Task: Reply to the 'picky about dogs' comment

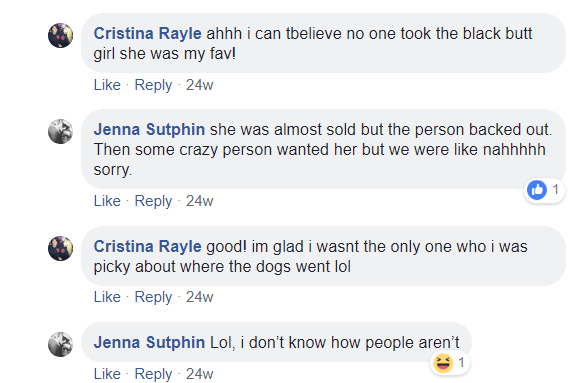Action: coord(153,297)
